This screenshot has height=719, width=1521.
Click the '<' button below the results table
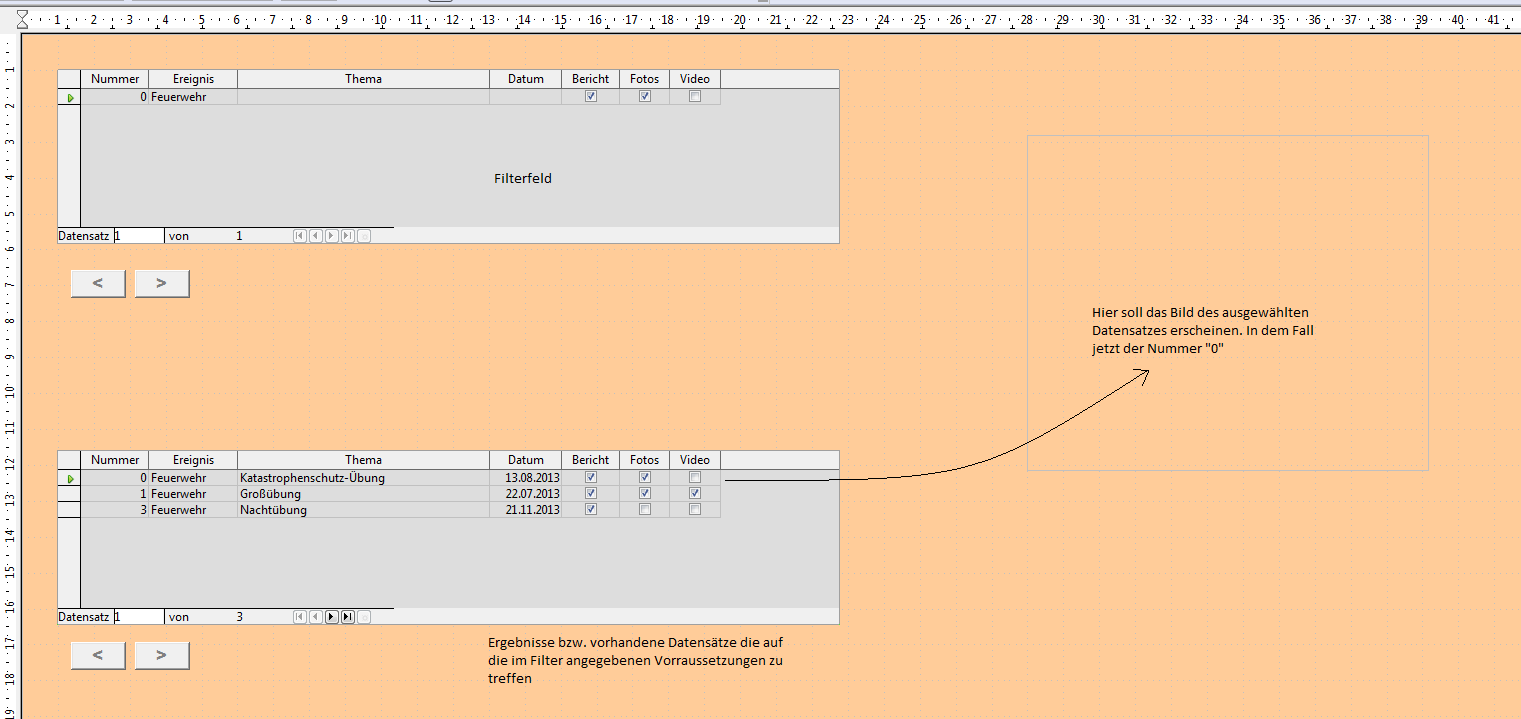(x=98, y=655)
